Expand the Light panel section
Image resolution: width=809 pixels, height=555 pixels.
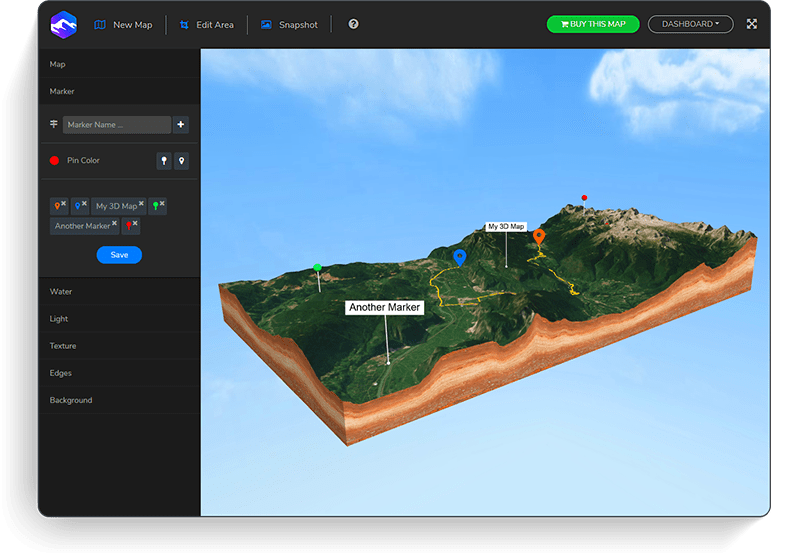tap(119, 319)
